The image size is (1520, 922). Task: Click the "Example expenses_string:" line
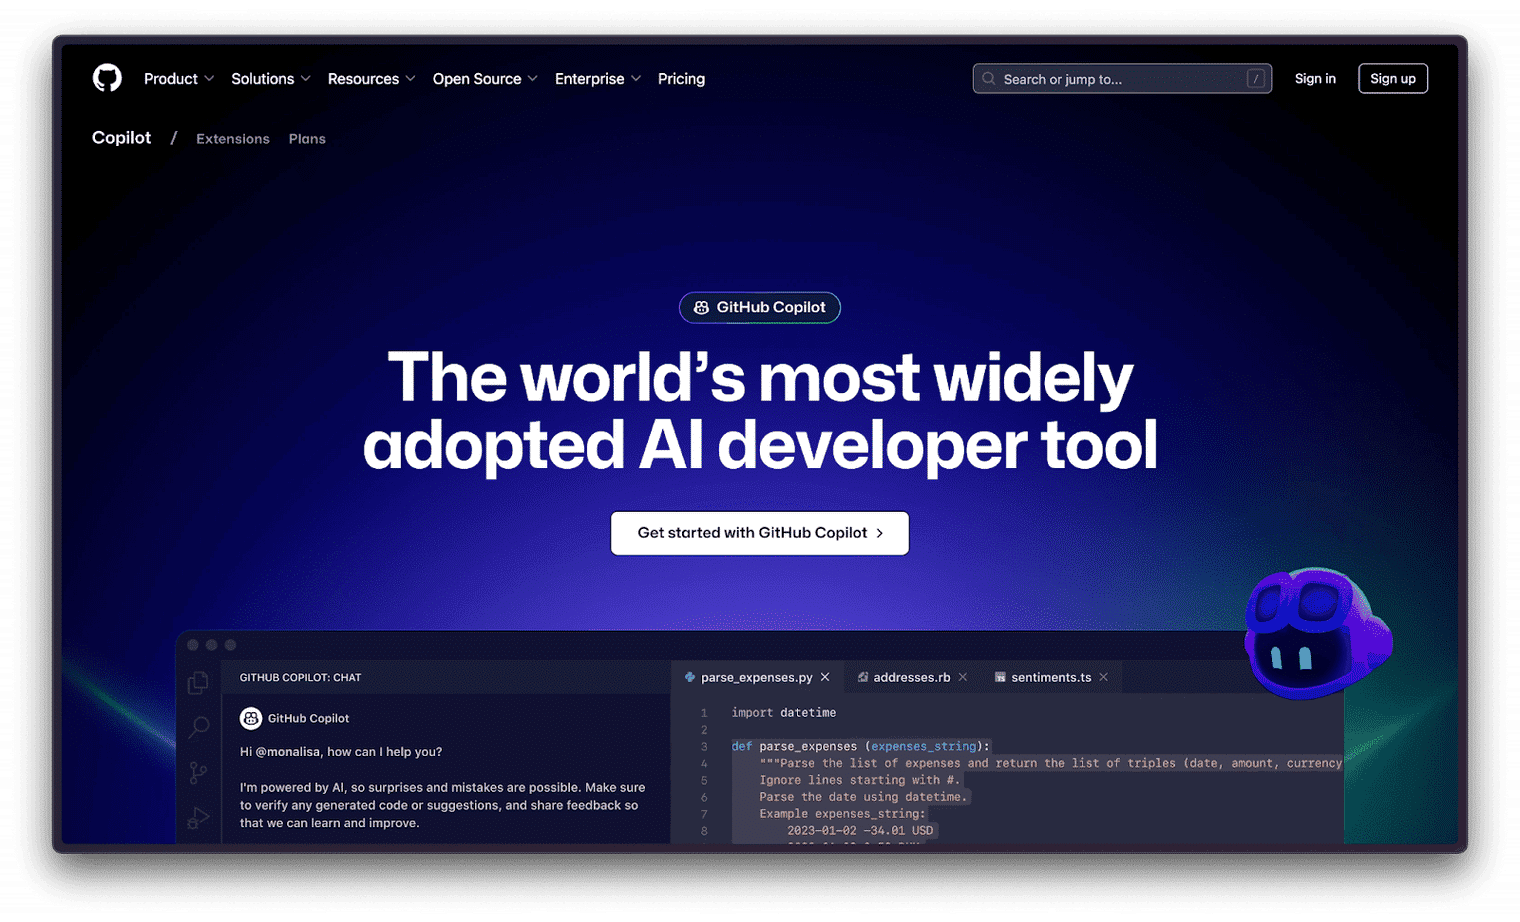pyautogui.click(x=842, y=814)
